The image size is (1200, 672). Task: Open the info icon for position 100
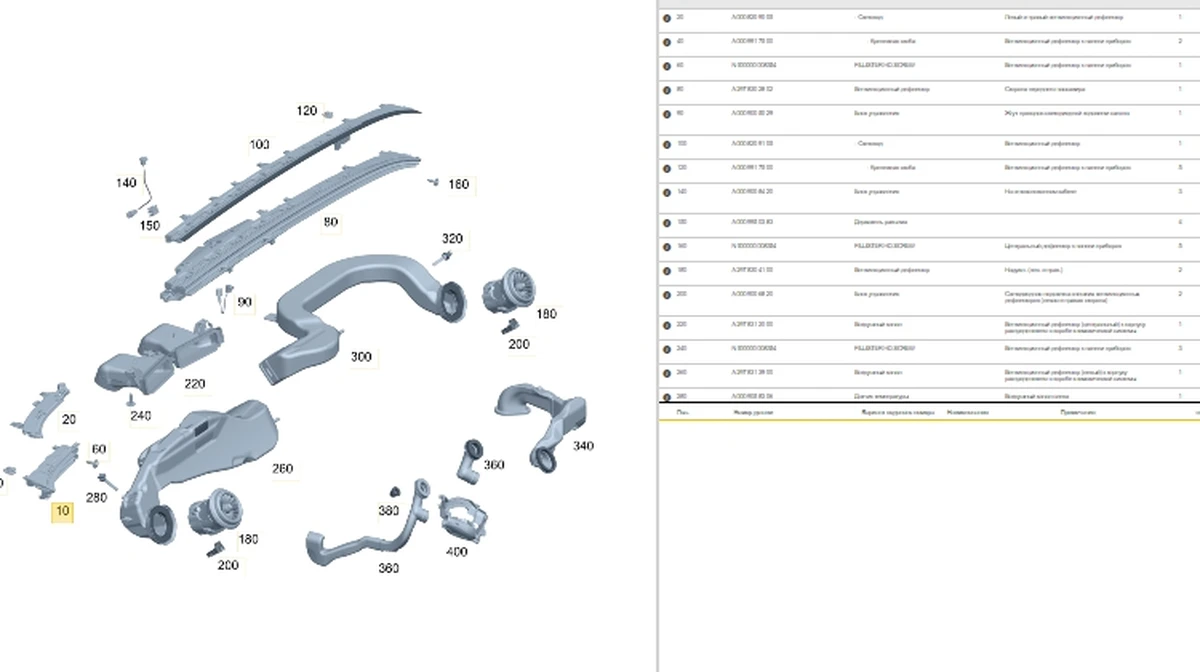(667, 144)
